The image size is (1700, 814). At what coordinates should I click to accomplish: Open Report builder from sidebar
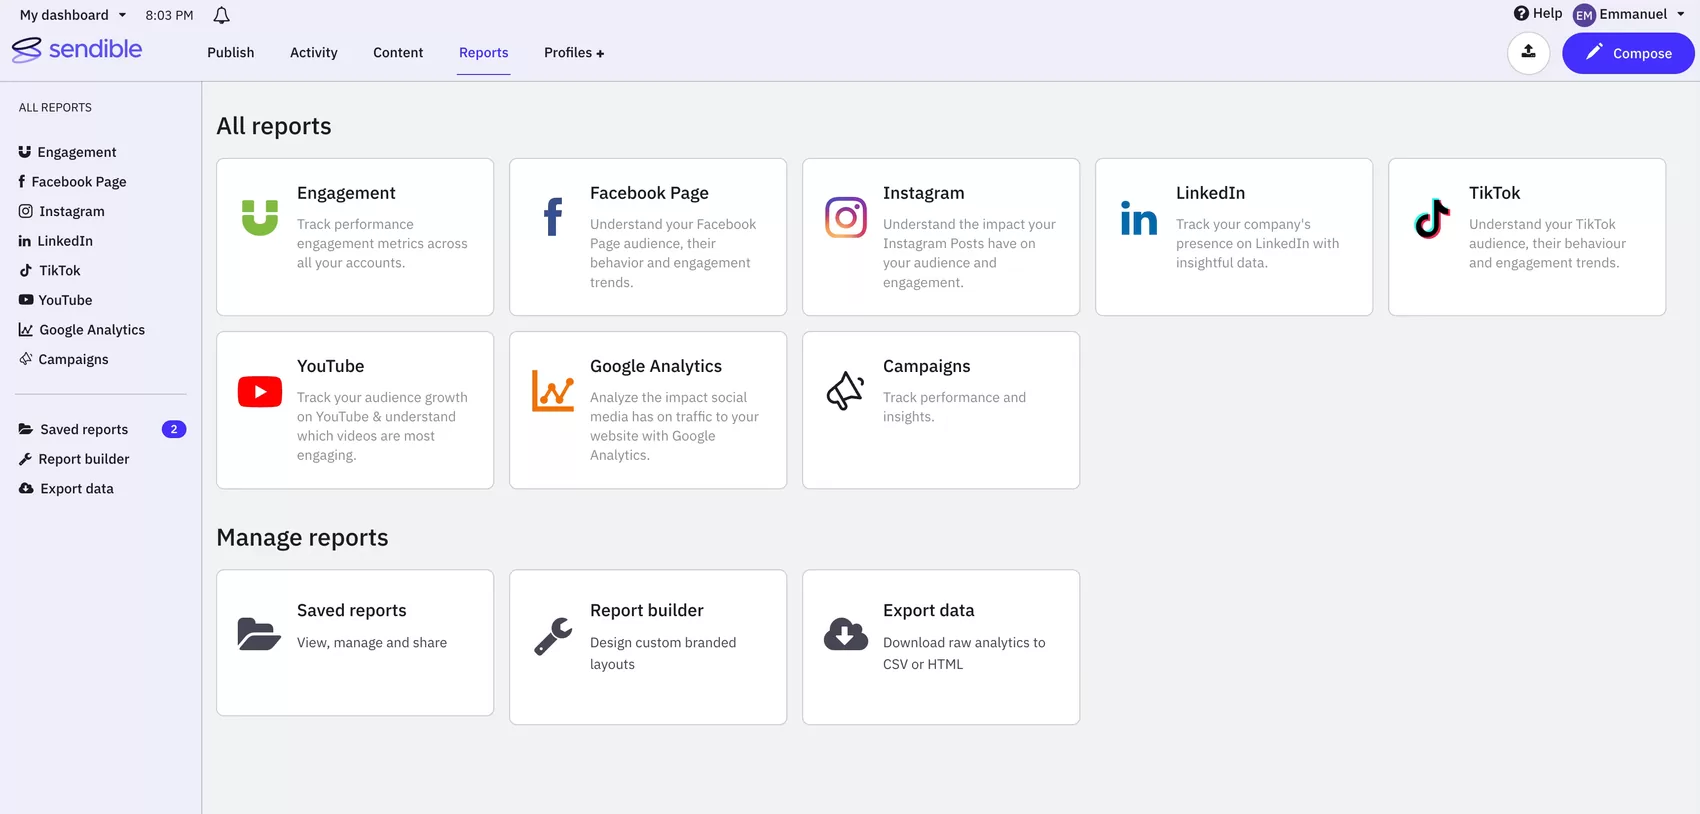[84, 459]
